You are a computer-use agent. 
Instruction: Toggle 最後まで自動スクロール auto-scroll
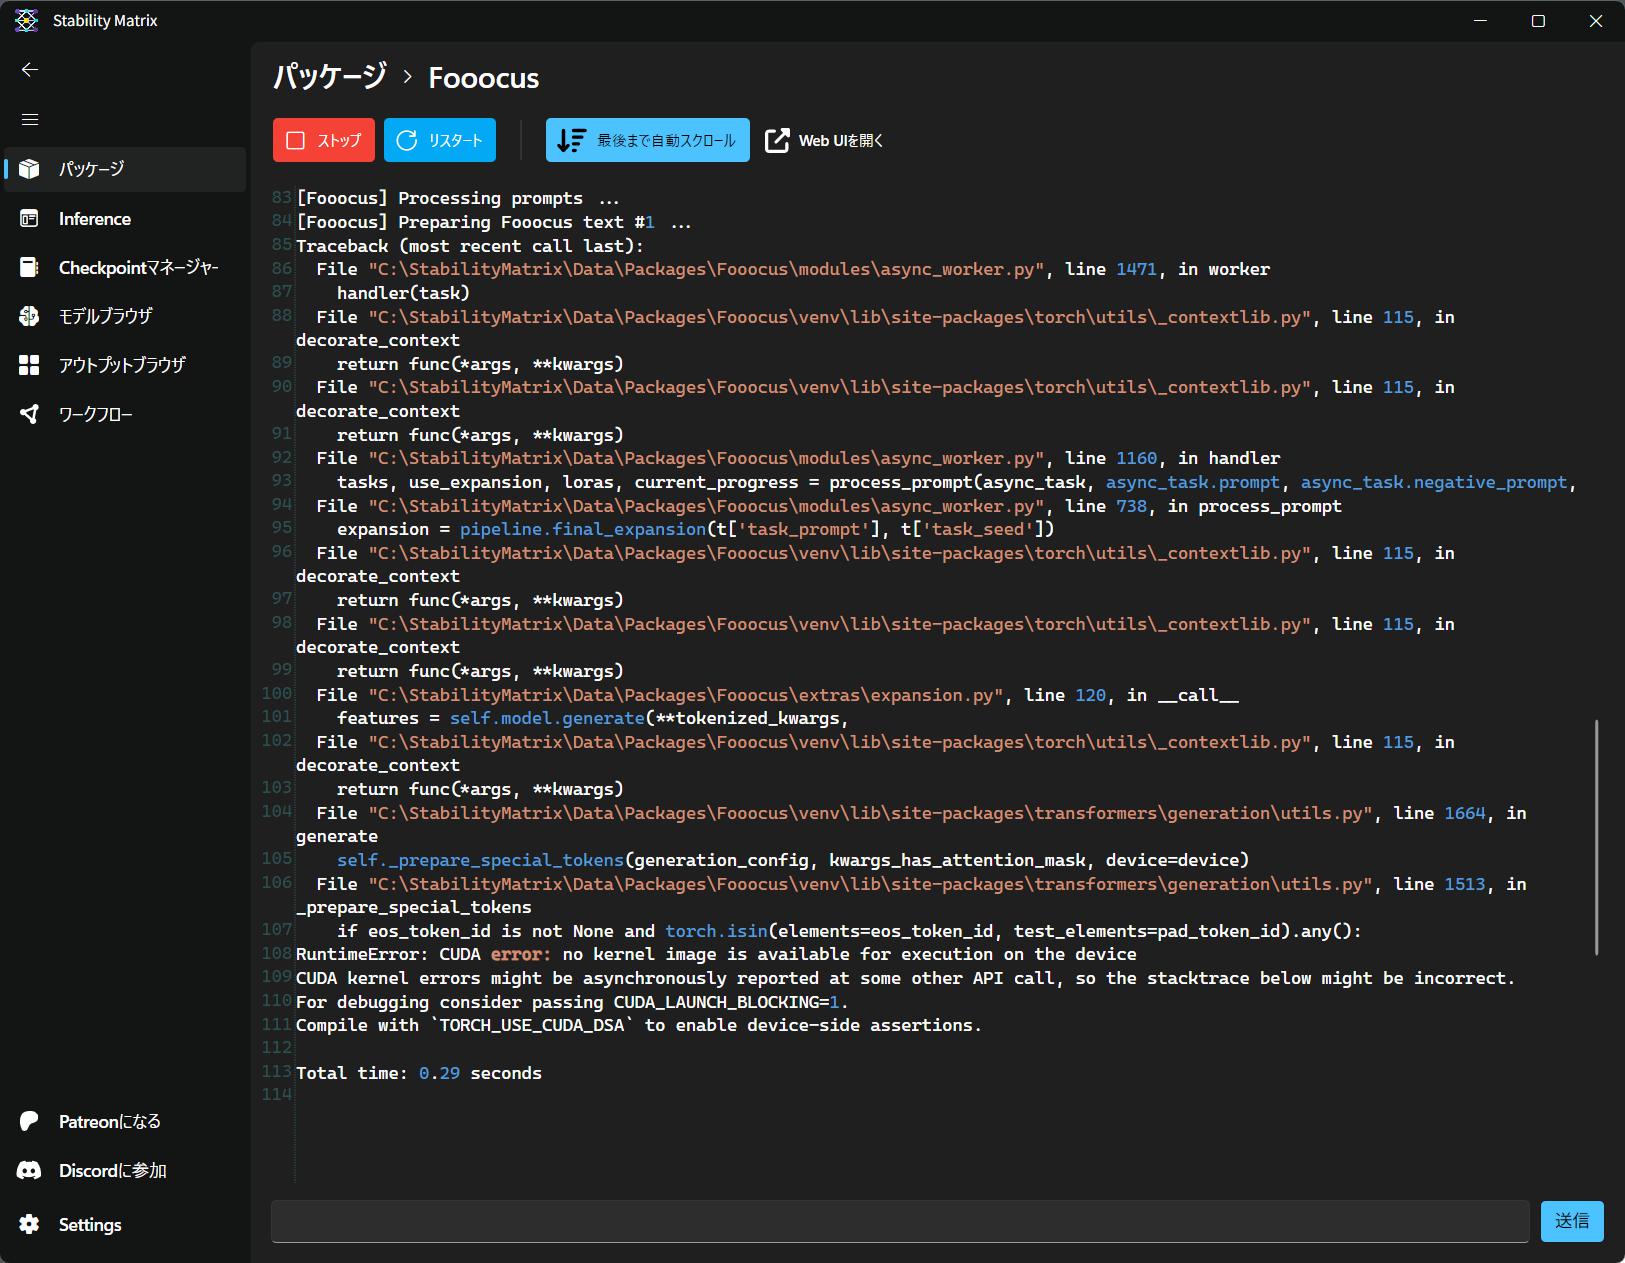click(647, 140)
